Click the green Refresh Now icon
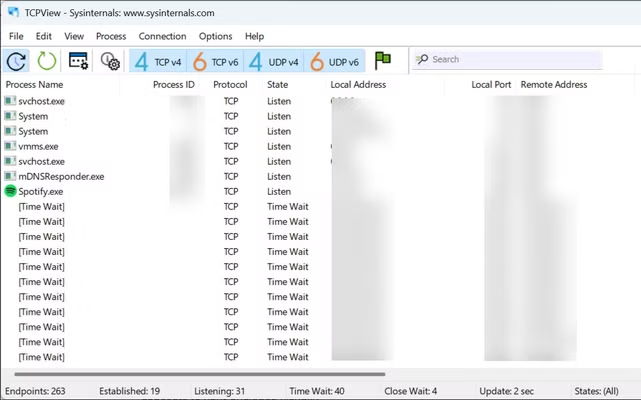This screenshot has height=400, width=641. (47, 61)
